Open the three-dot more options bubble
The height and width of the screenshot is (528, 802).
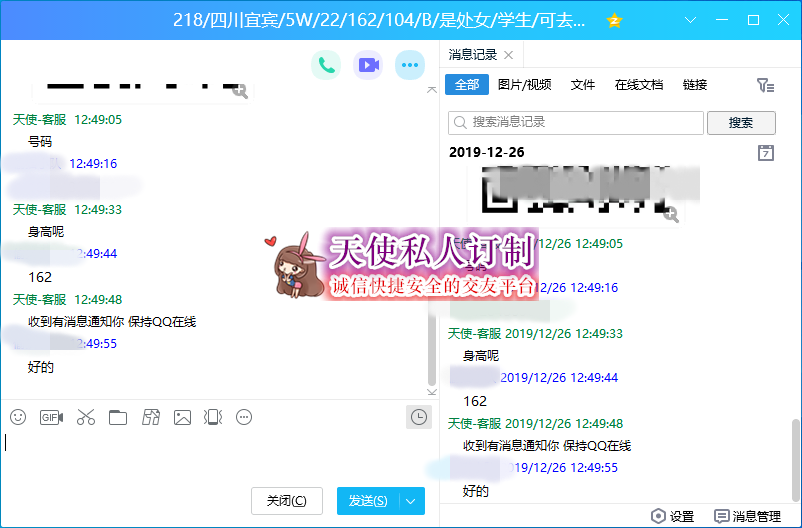409,65
